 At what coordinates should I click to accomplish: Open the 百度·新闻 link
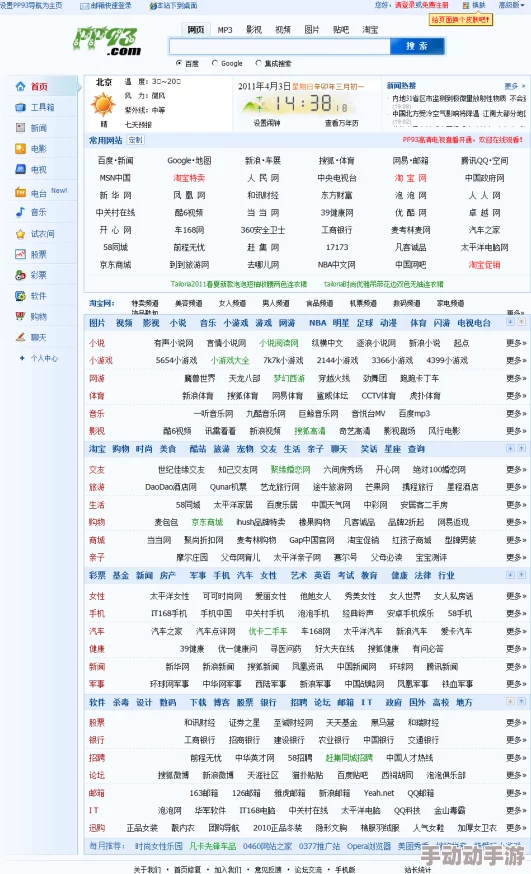115,161
